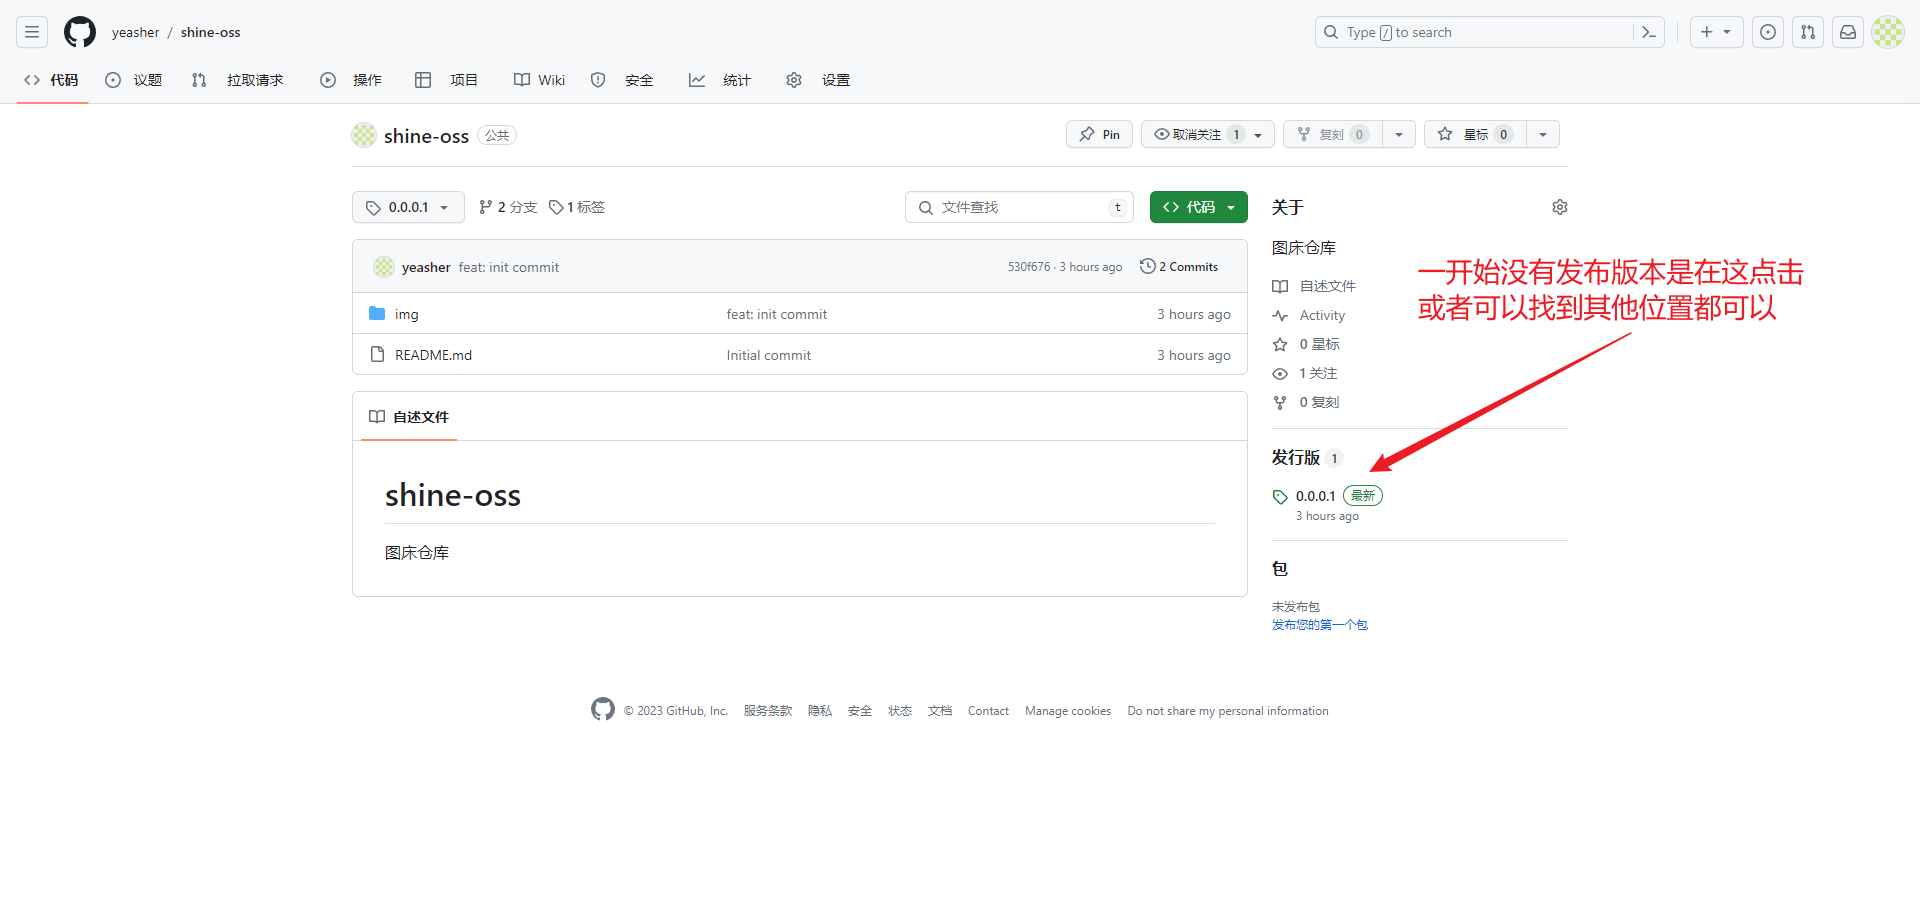Star the repository with 星标 button

pos(1475,134)
